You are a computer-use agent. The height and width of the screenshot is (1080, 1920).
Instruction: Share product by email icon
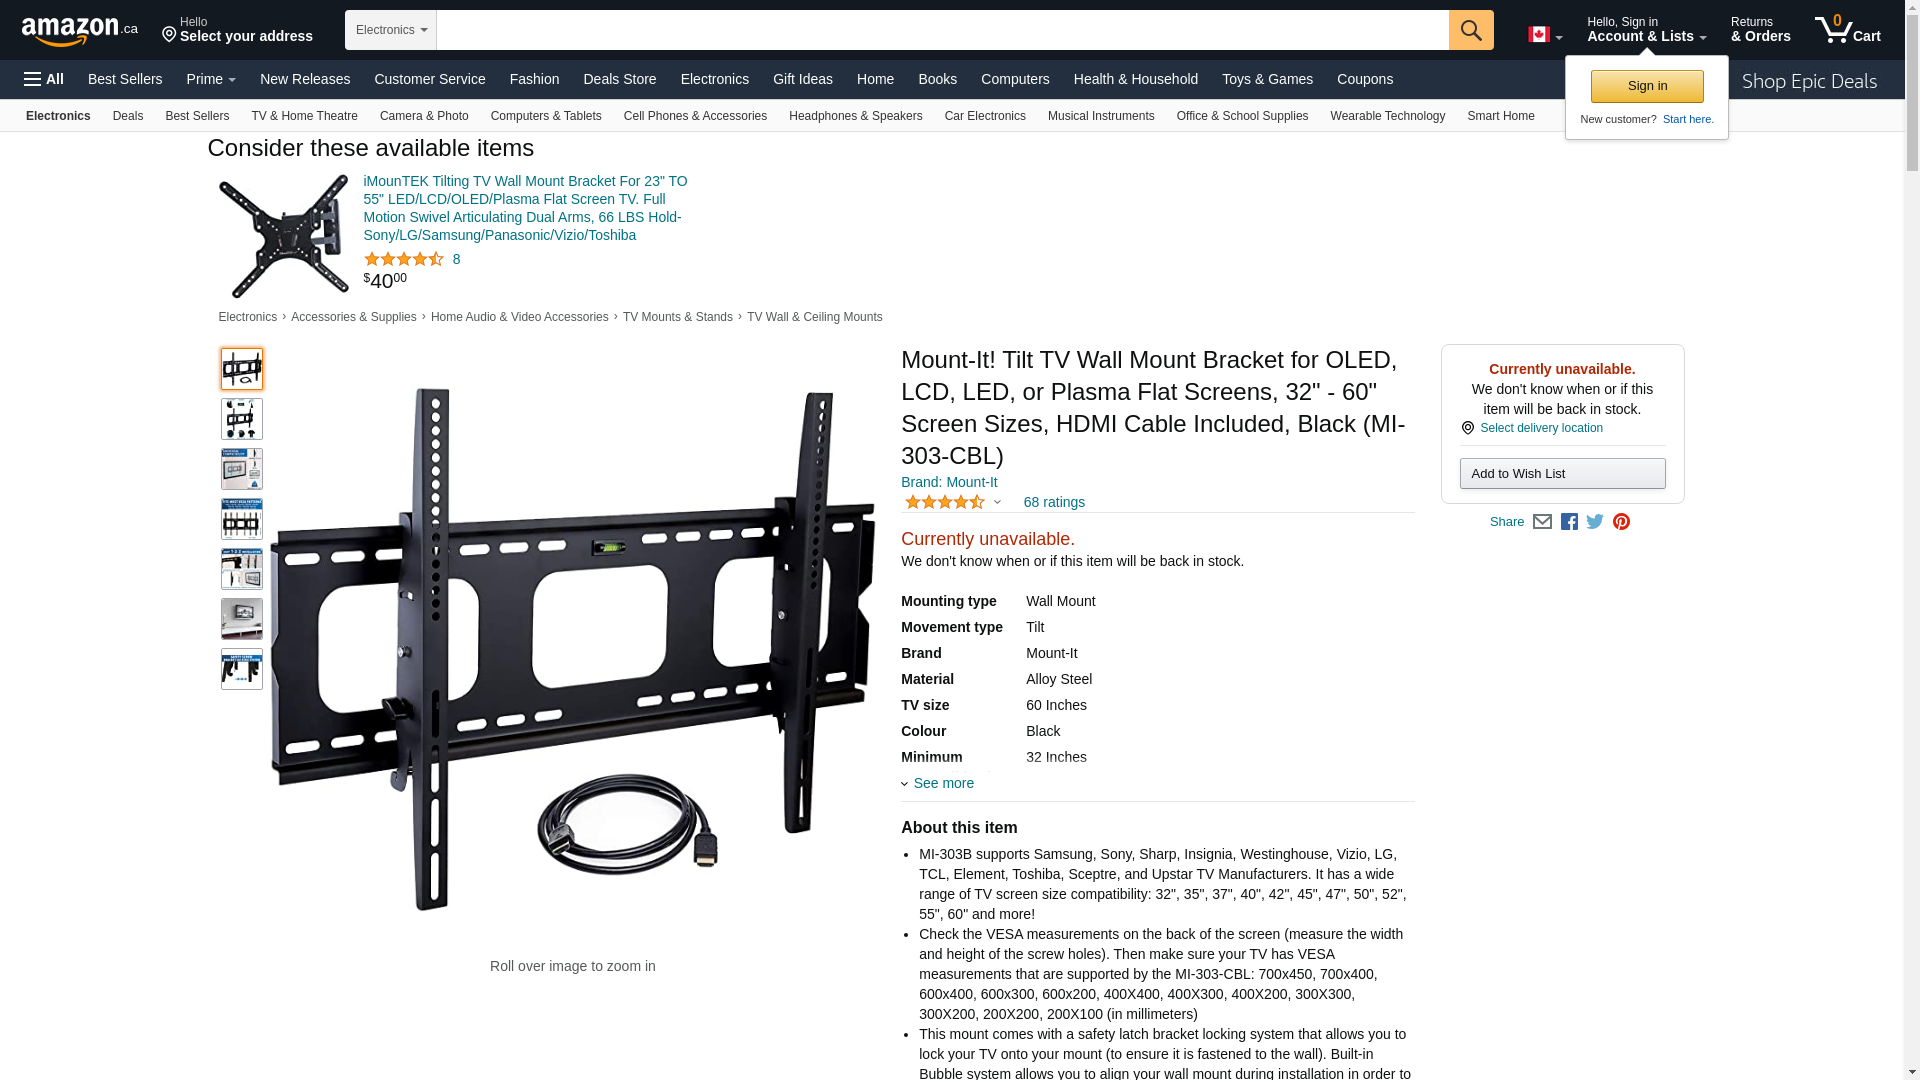tap(1542, 522)
